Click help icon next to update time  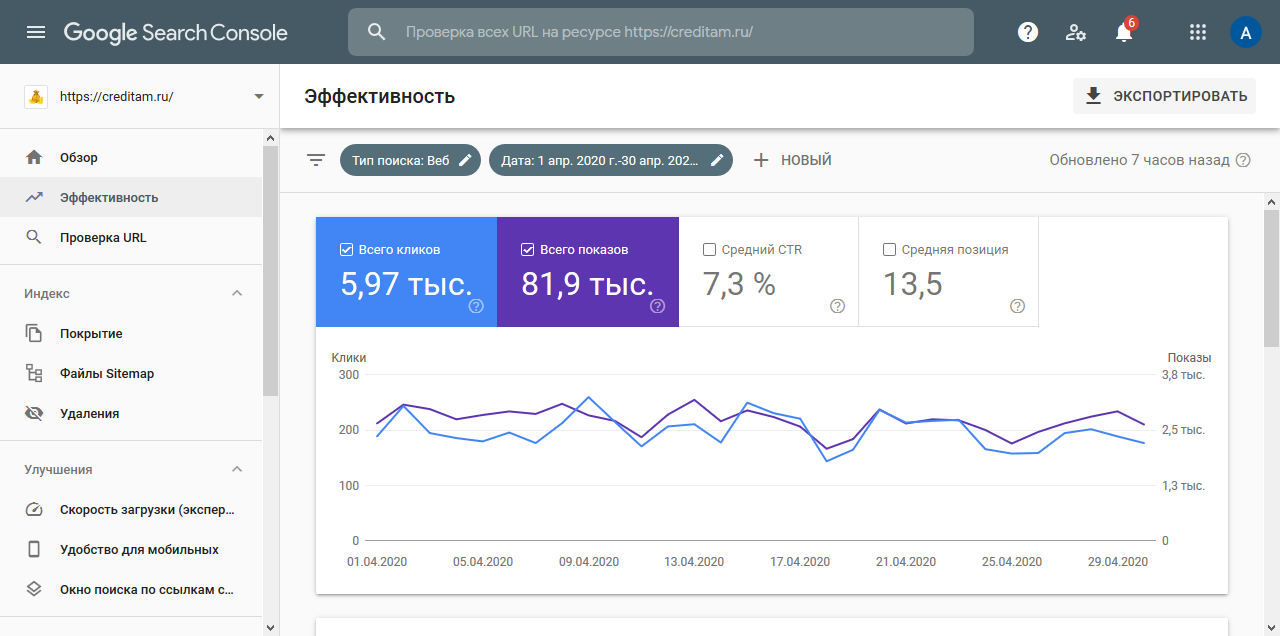1243,160
